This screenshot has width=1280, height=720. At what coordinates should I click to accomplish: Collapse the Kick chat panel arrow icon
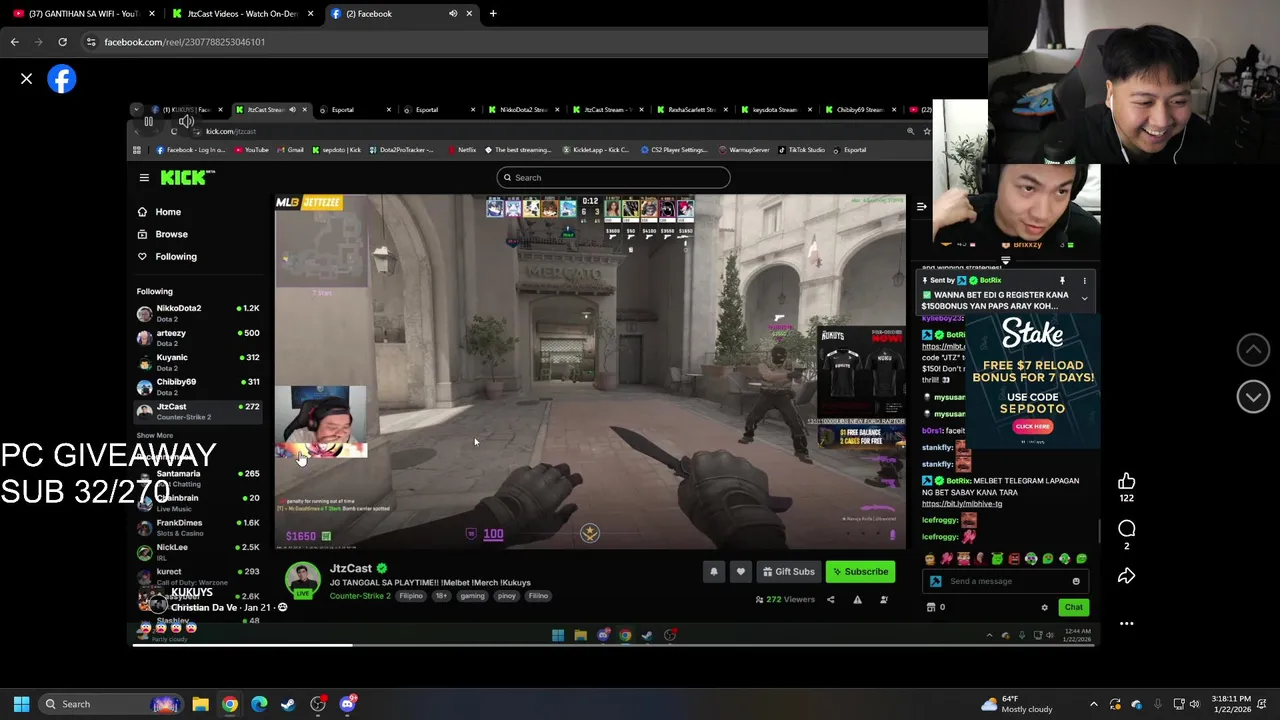921,207
